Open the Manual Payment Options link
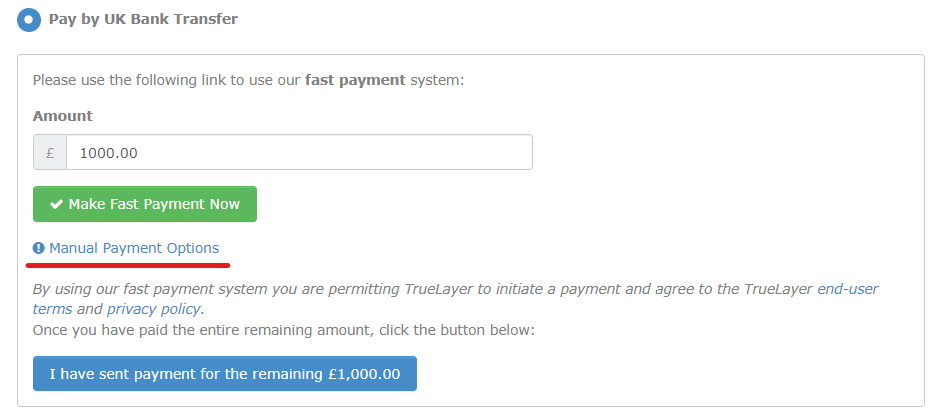 point(134,248)
